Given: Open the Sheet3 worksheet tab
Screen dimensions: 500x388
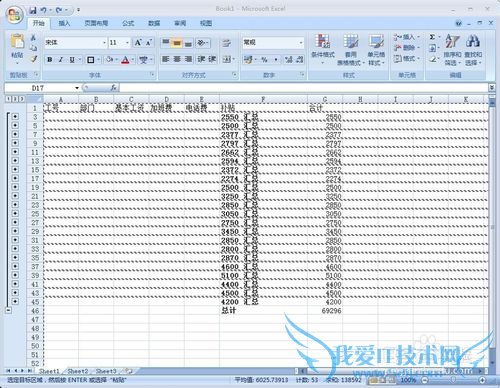Looking at the screenshot, I should 106,371.
